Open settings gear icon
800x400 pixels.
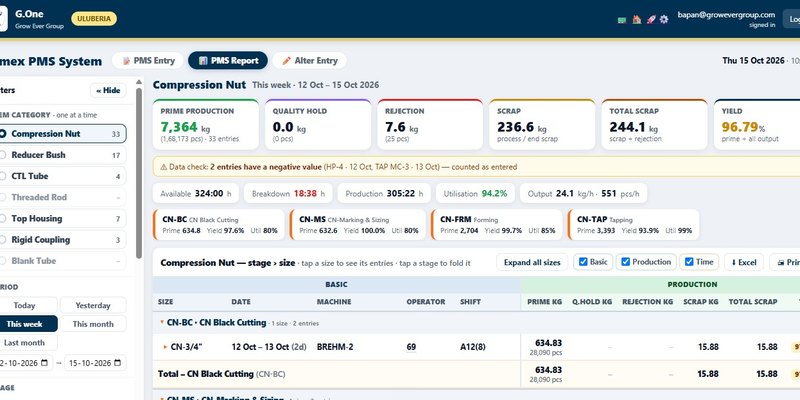pyautogui.click(x=664, y=19)
